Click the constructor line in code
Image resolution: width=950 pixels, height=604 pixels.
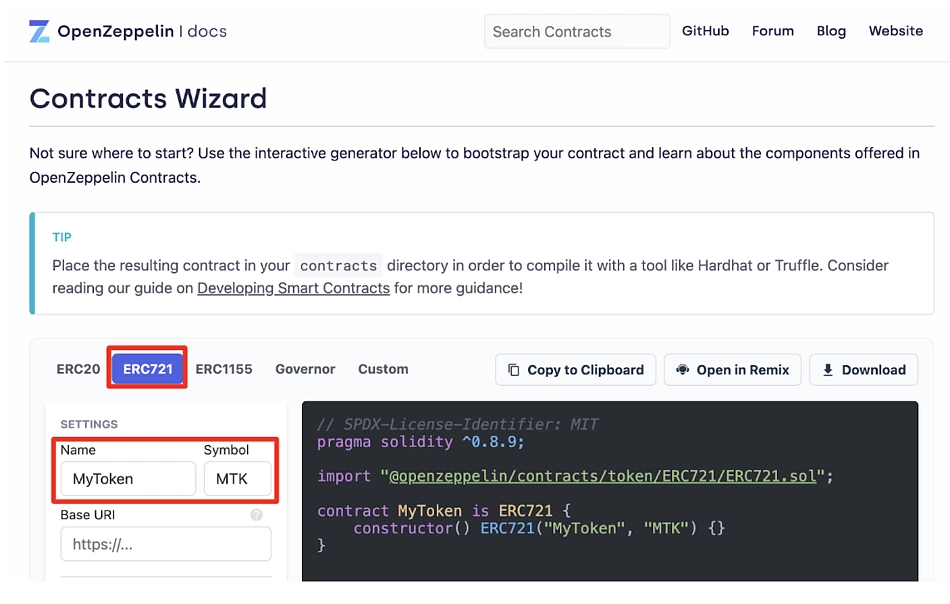click(539, 528)
